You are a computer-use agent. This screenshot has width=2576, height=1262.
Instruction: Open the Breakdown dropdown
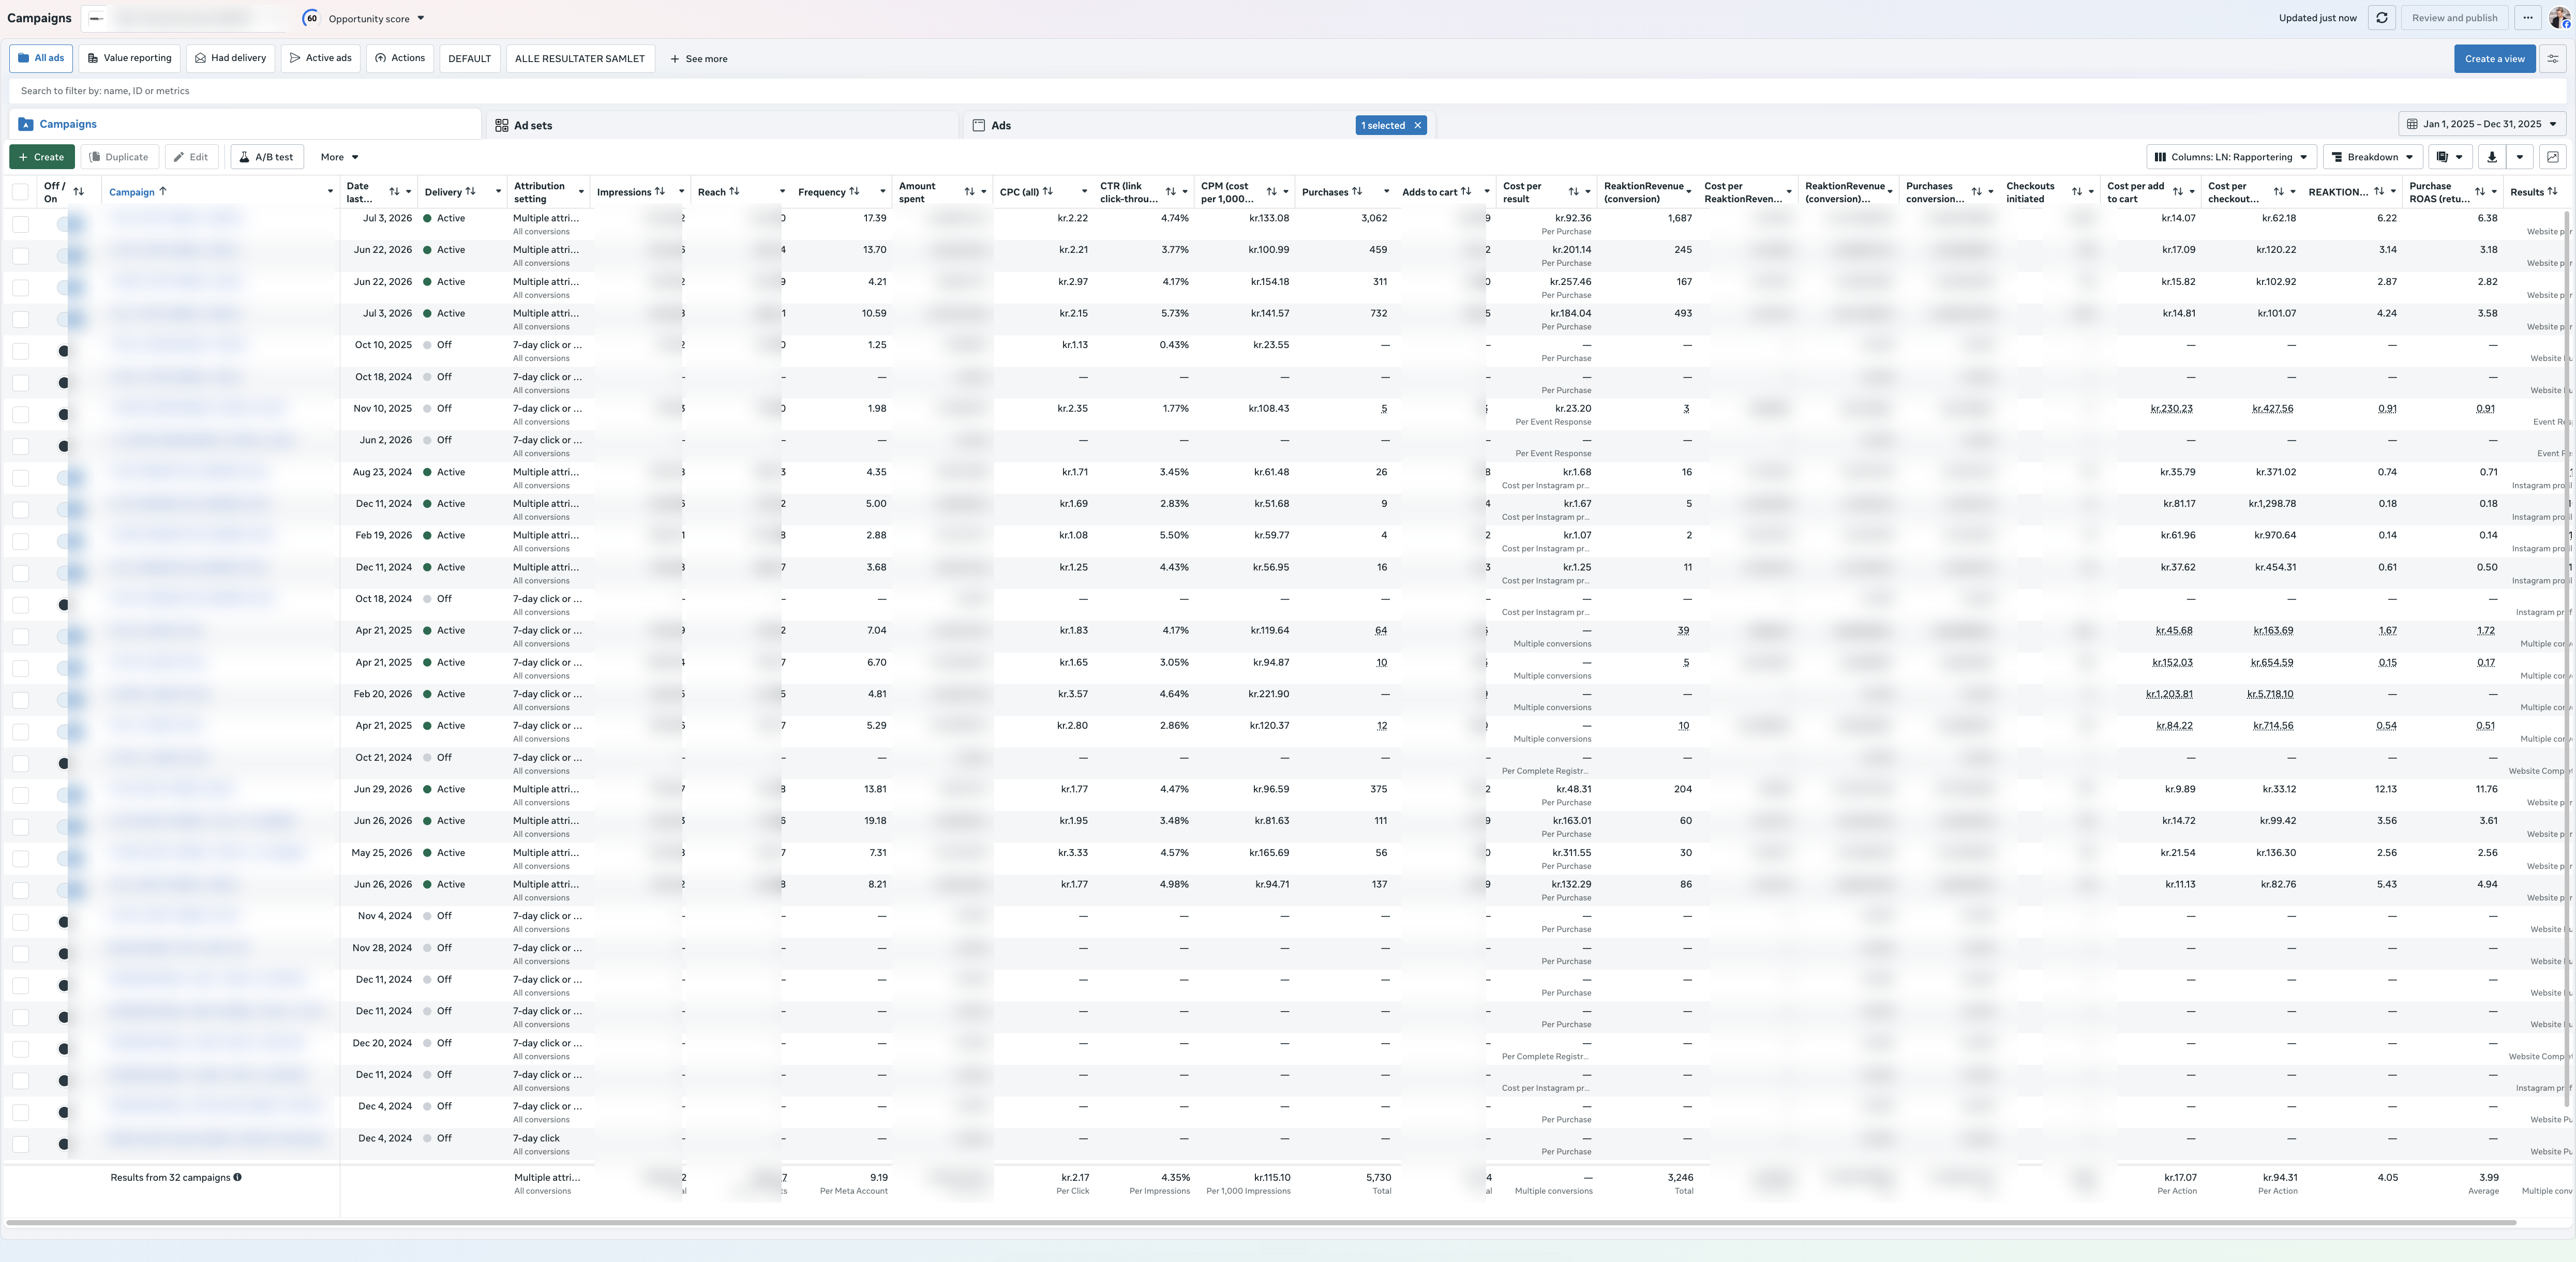[2373, 157]
